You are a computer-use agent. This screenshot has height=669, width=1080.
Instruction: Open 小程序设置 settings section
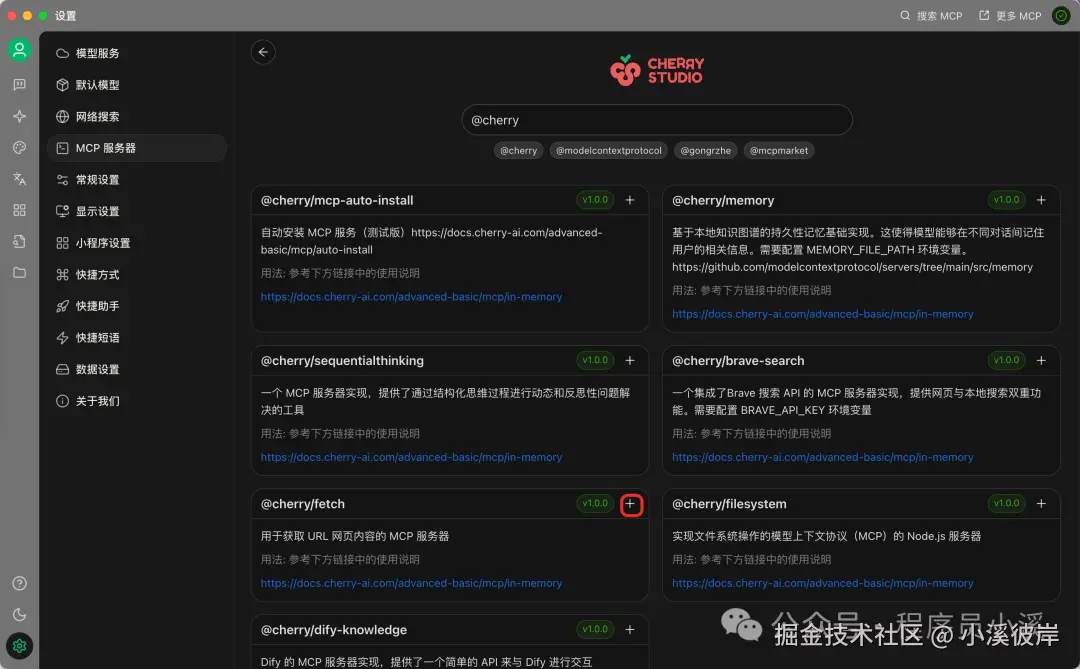(136, 243)
